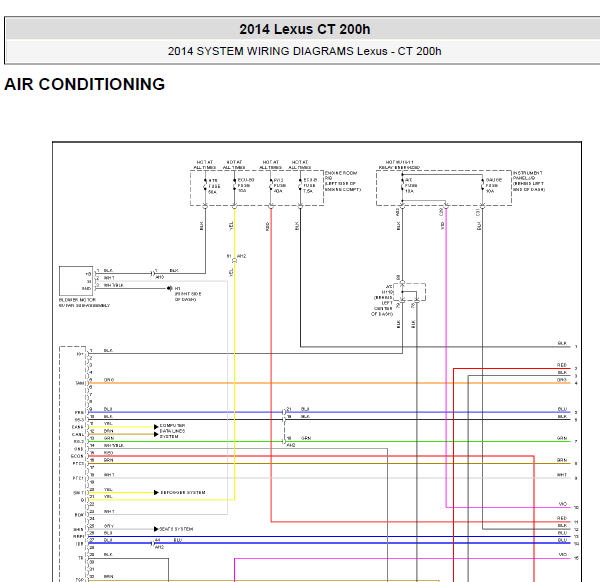
Task: Click the HOT relay-energized label above the A/C fuse
Action: [399, 165]
